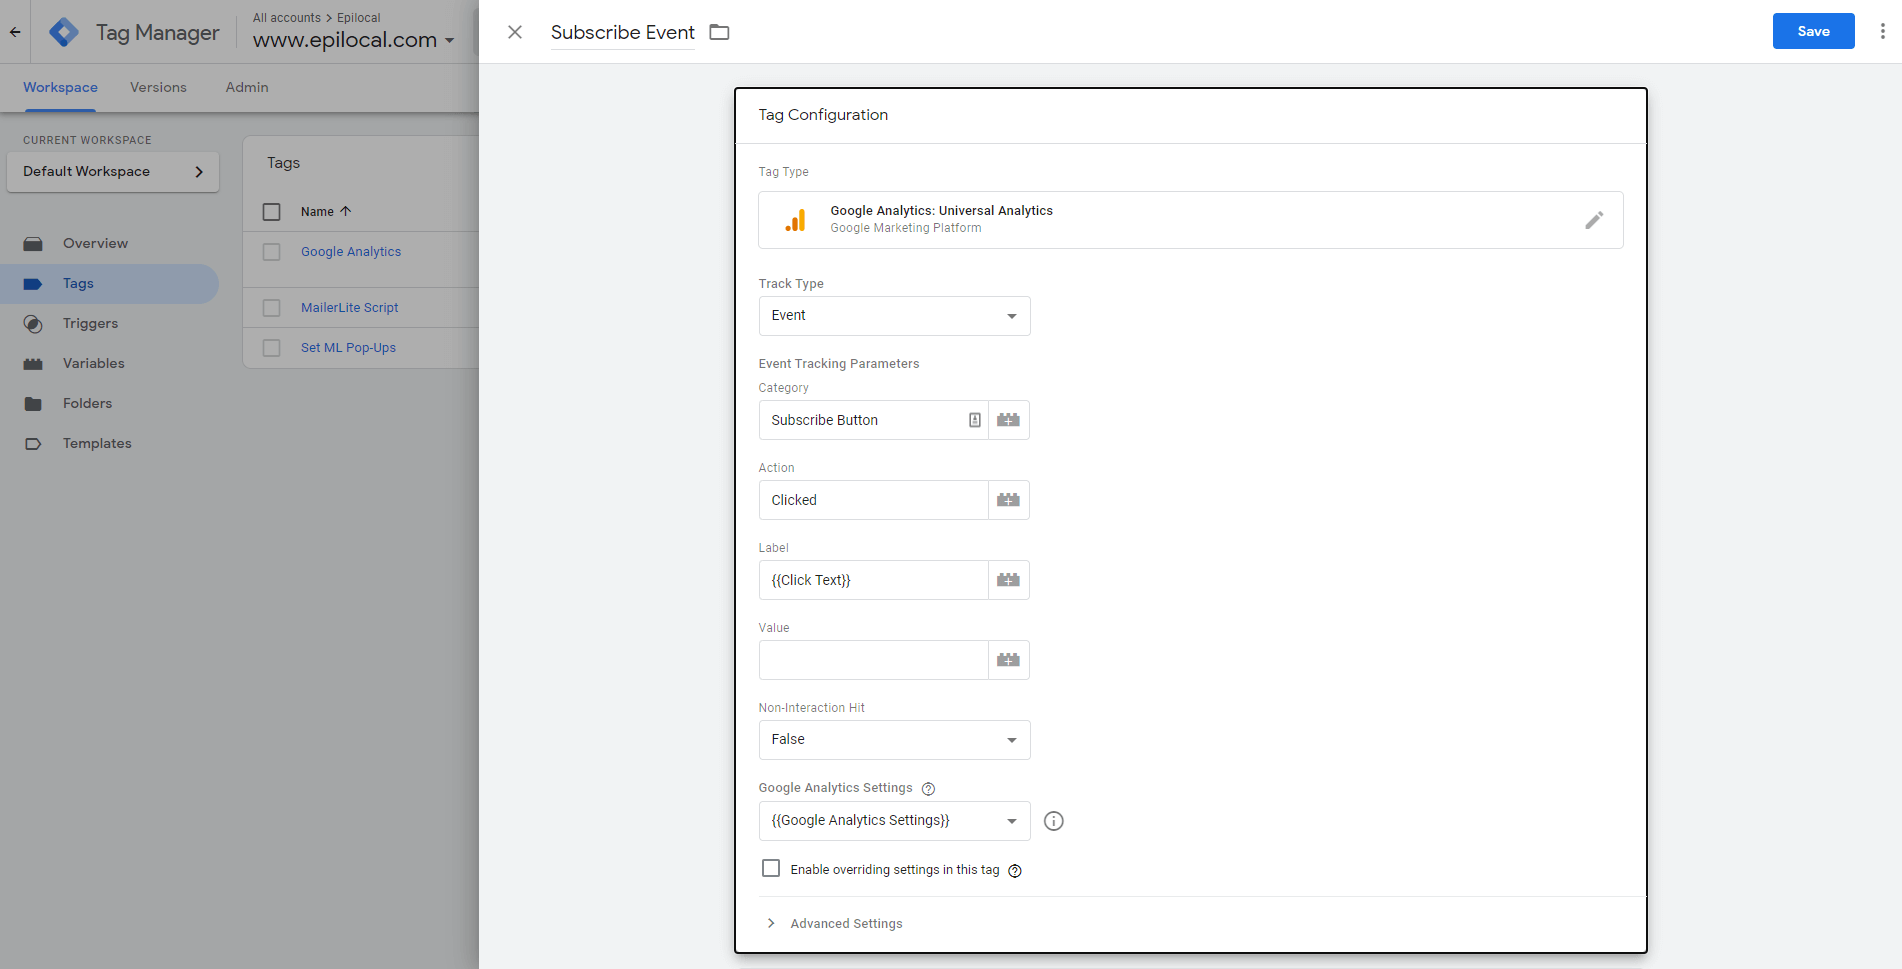Switch to the Versions tab
Image resolution: width=1902 pixels, height=969 pixels.
pos(158,88)
